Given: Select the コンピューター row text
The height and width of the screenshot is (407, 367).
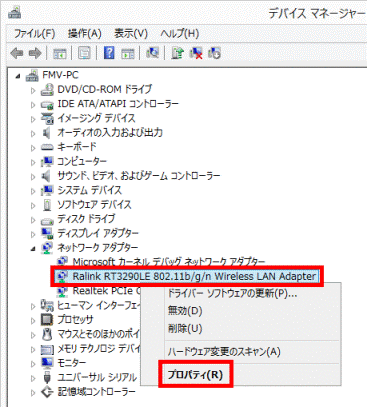Looking at the screenshot, I should [82, 162].
